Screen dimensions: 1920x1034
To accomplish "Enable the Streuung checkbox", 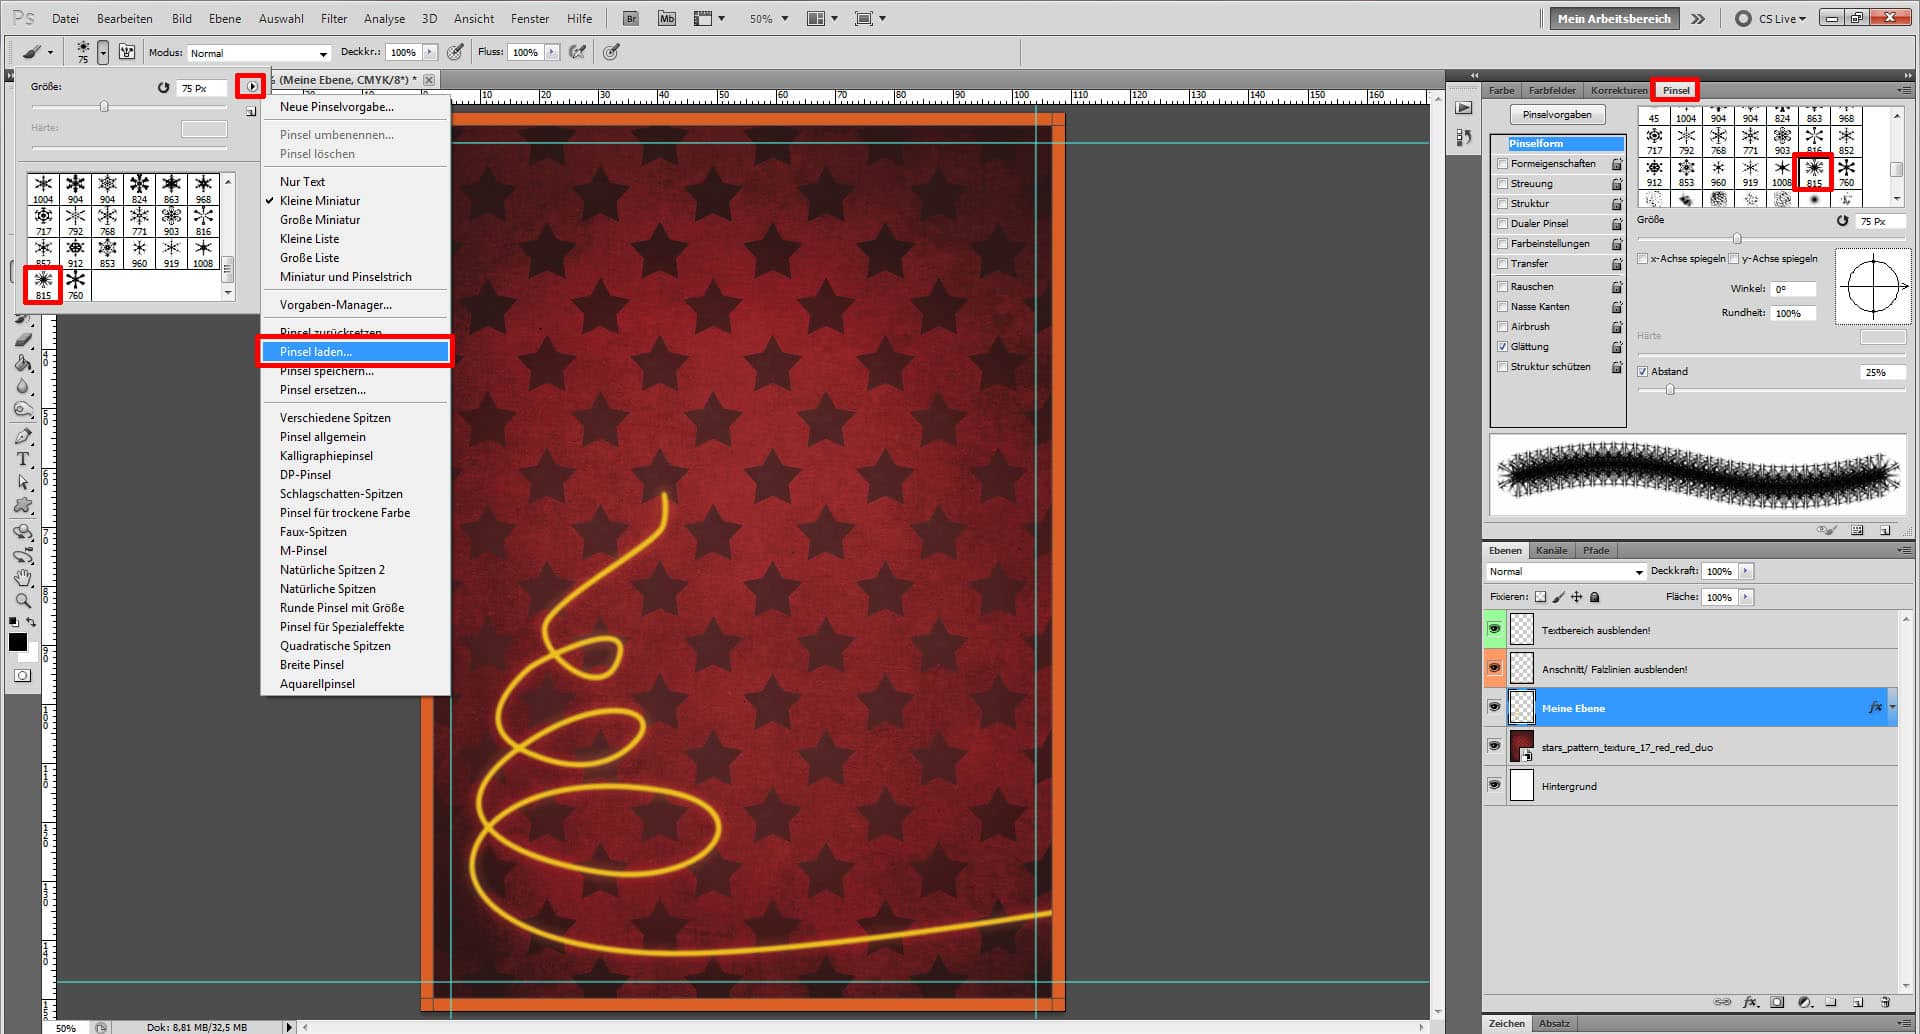I will click(1503, 183).
